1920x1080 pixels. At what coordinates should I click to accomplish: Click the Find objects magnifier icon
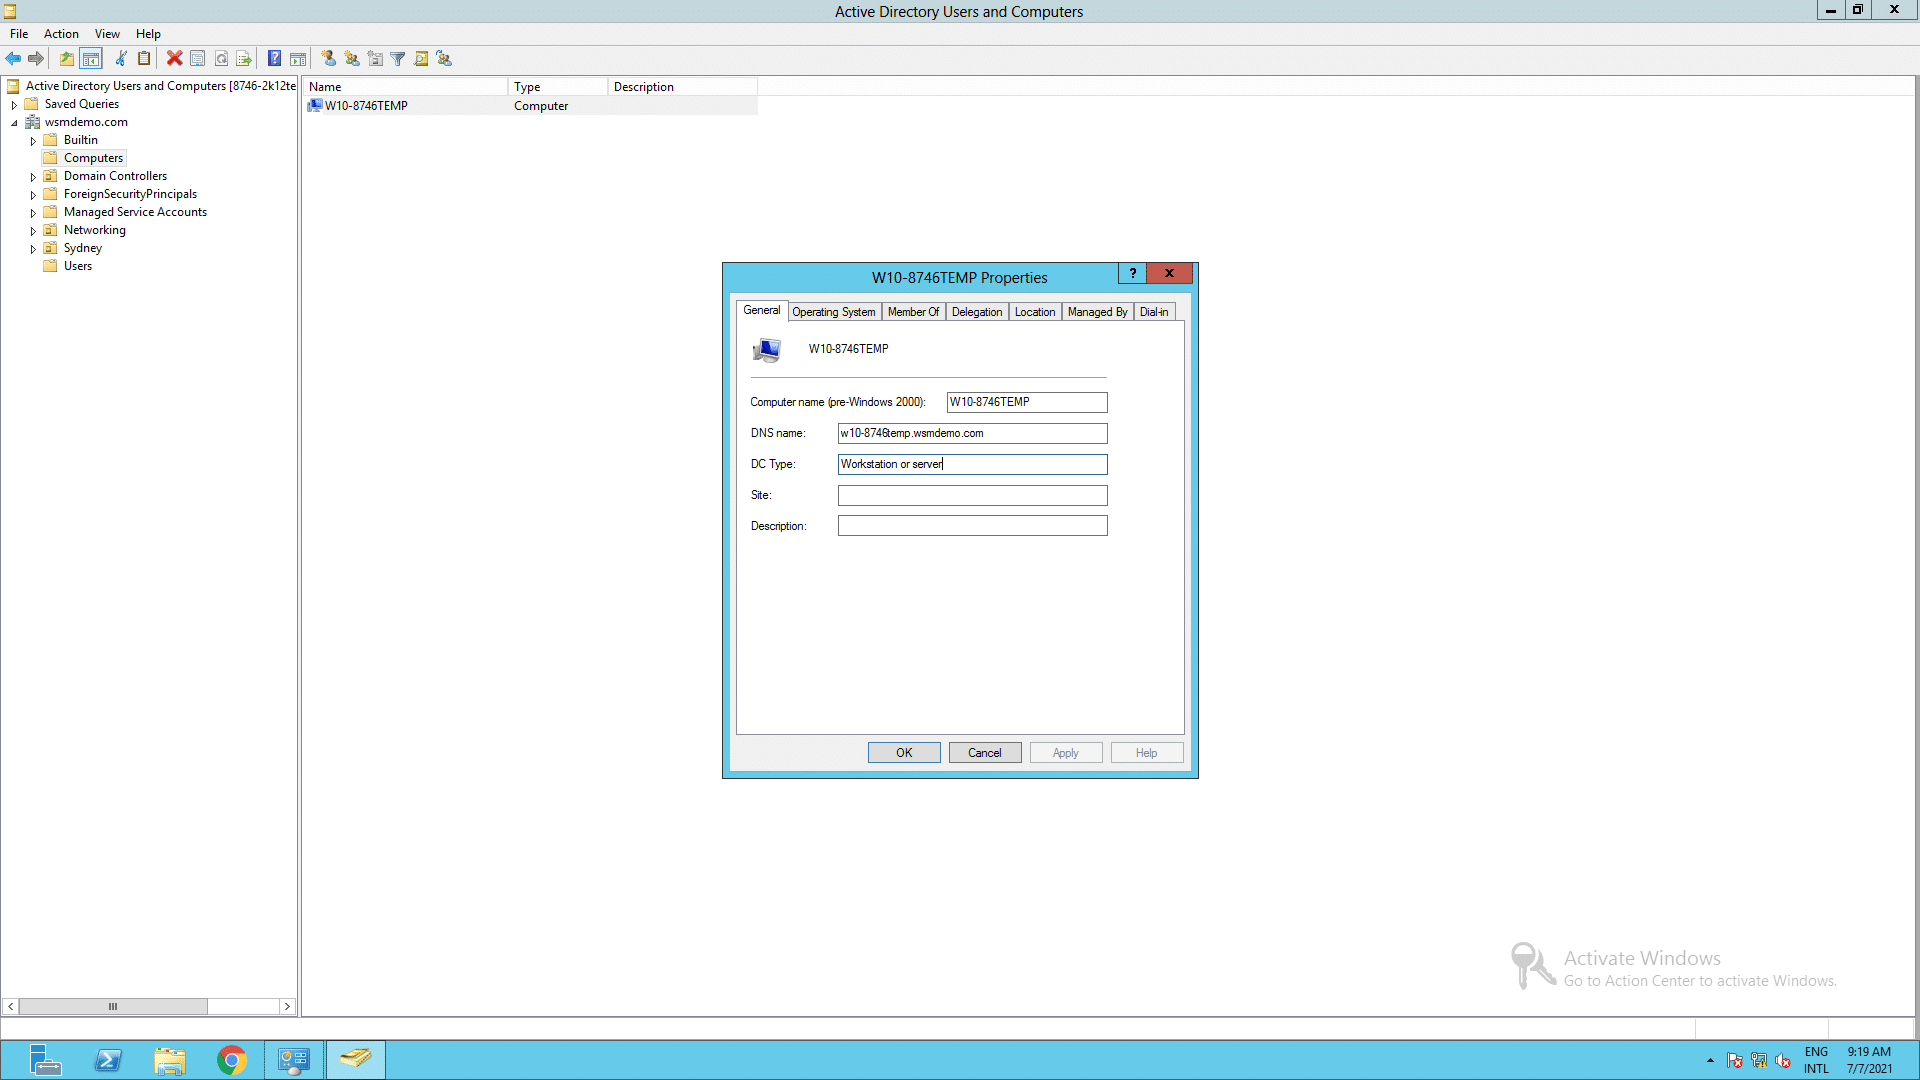click(x=421, y=59)
